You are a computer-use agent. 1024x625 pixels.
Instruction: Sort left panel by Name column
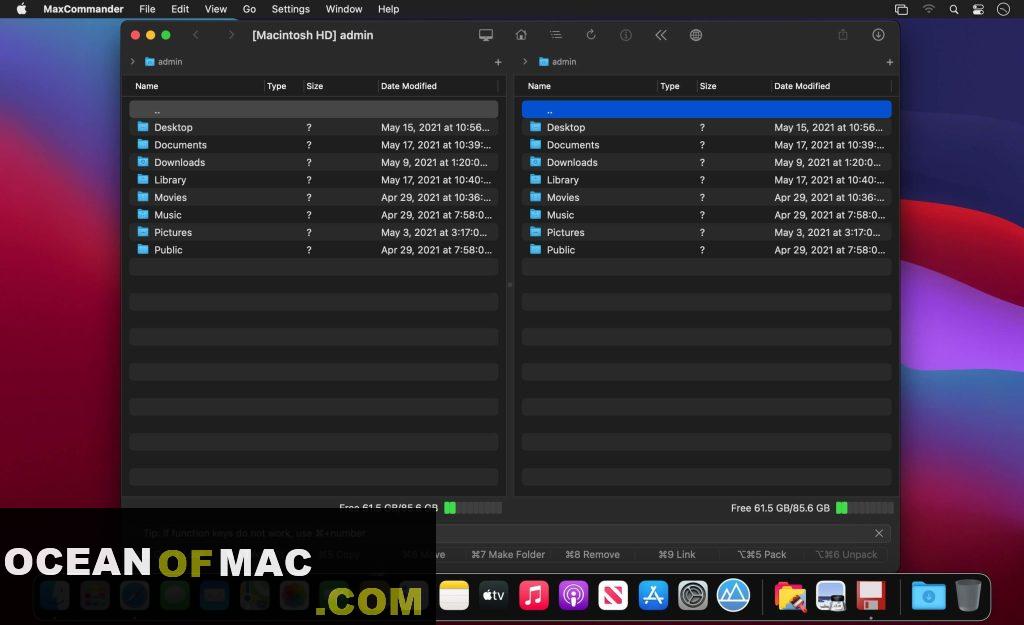click(147, 86)
